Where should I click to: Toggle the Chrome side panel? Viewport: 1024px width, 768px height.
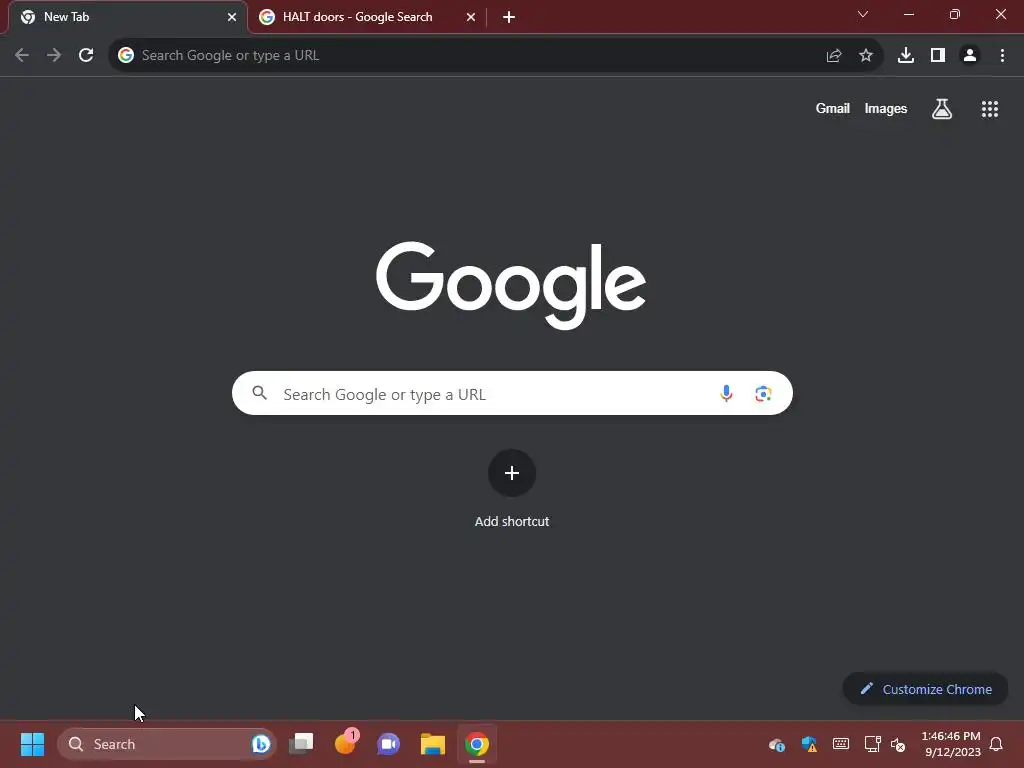[x=938, y=56]
